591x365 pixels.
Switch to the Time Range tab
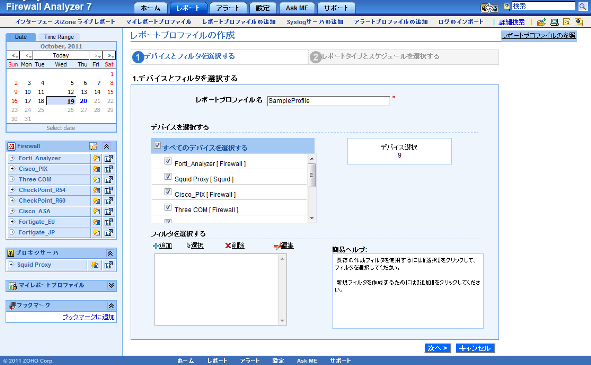58,37
